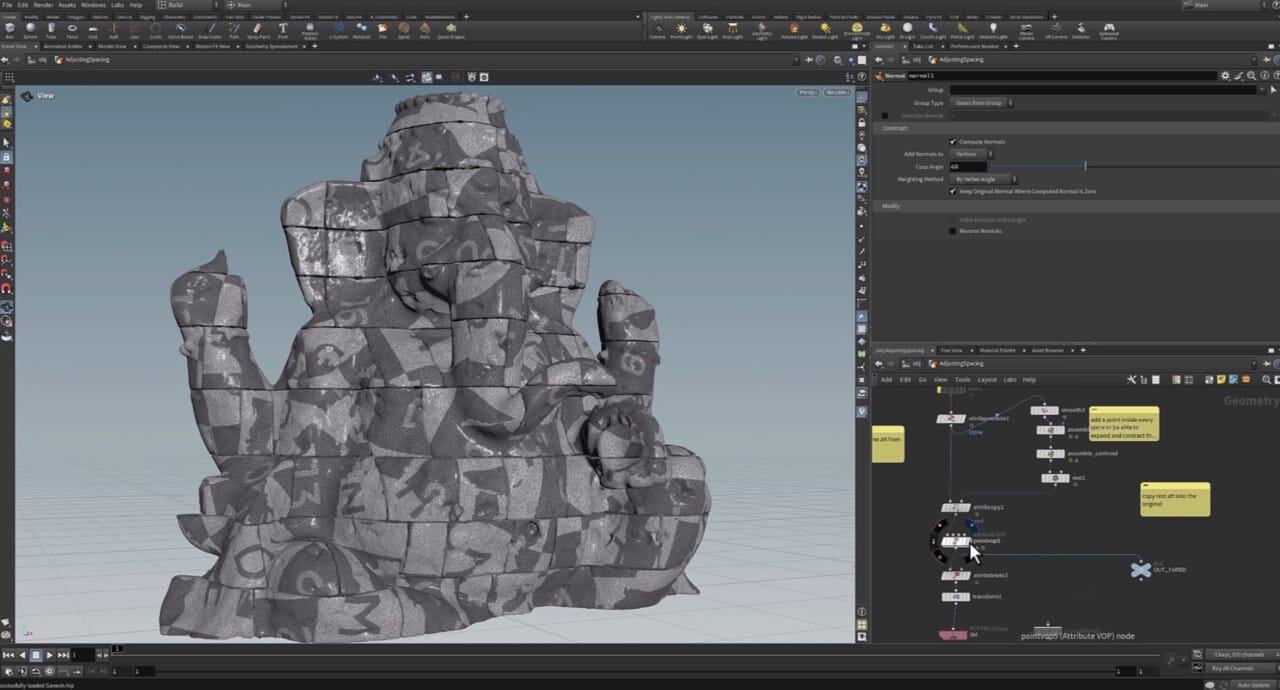Open the Render menu
Viewport: 1280px width, 690px height.
[x=43, y=5]
